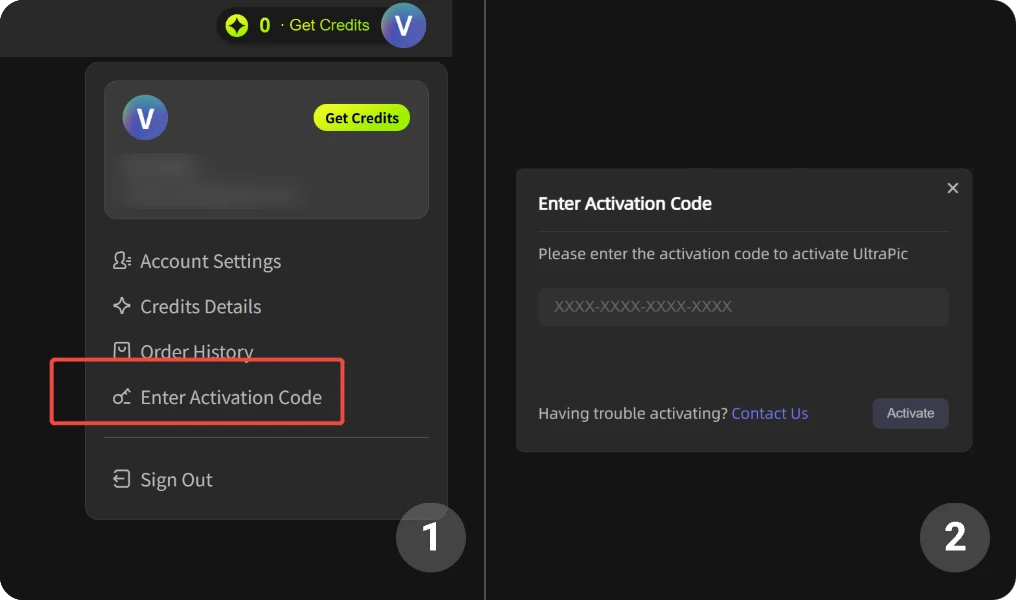Open the profile avatar in the top bar
Screen dimensions: 1016x600
coord(403,26)
